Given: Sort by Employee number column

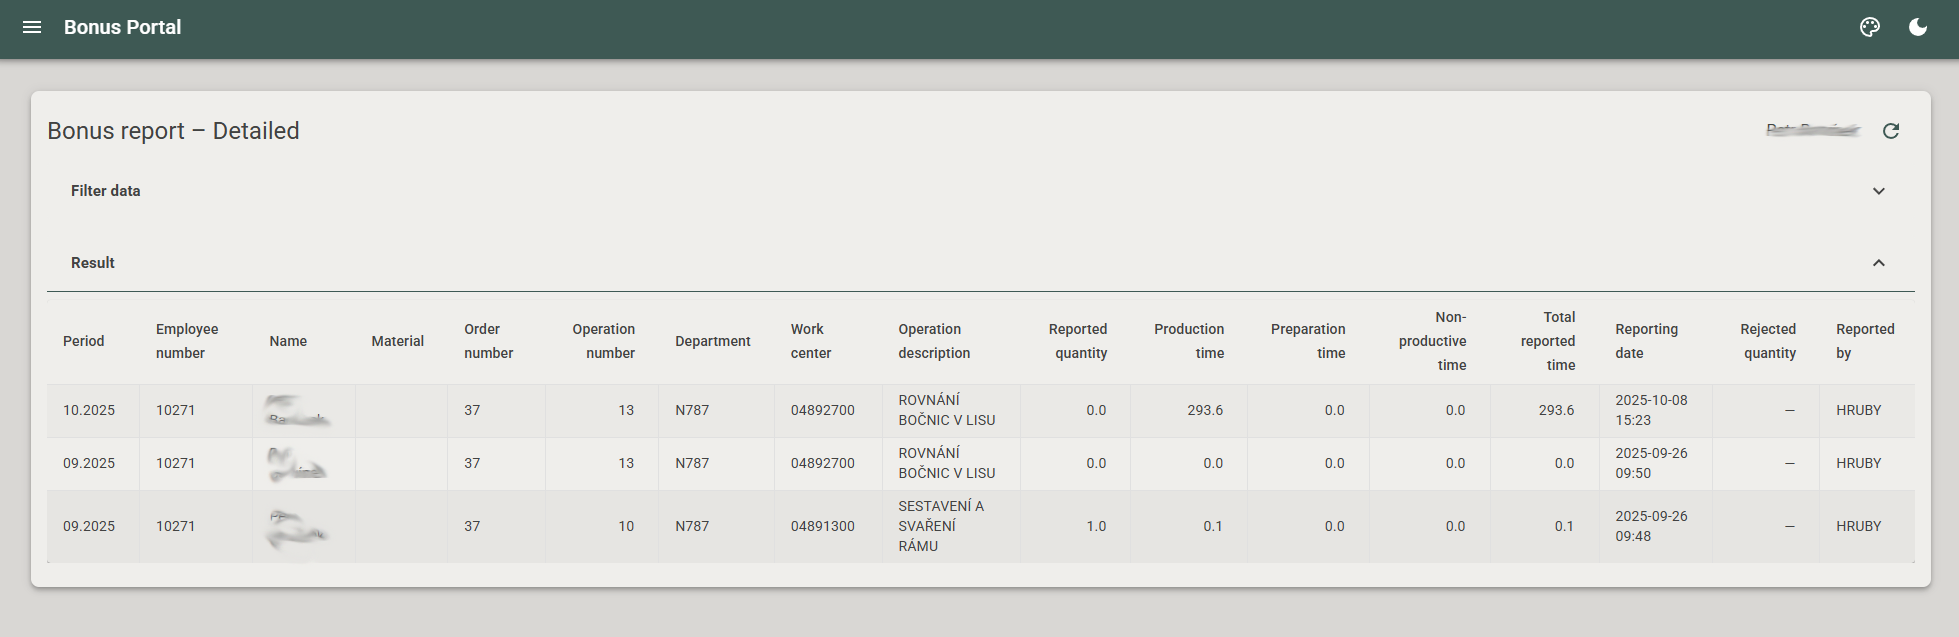Looking at the screenshot, I should [x=186, y=341].
